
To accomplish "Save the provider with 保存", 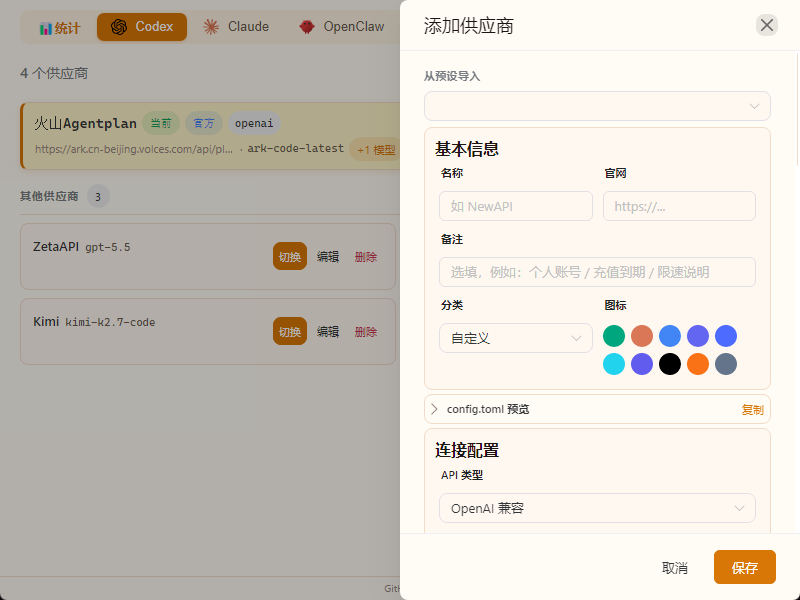I will pos(744,567).
